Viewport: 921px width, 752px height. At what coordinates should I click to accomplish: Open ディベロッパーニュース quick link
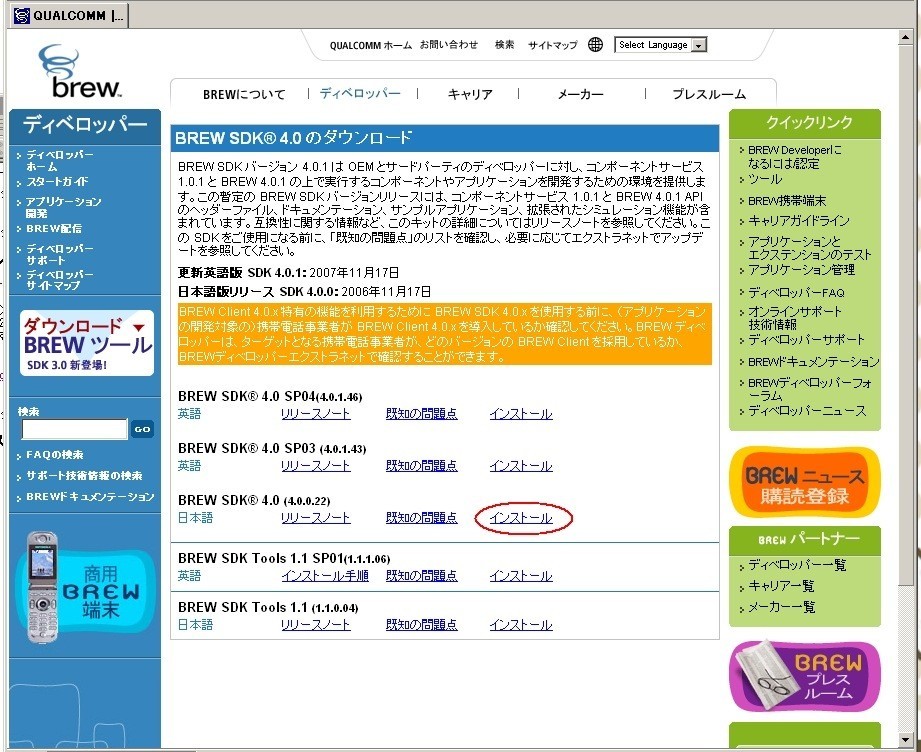point(807,411)
